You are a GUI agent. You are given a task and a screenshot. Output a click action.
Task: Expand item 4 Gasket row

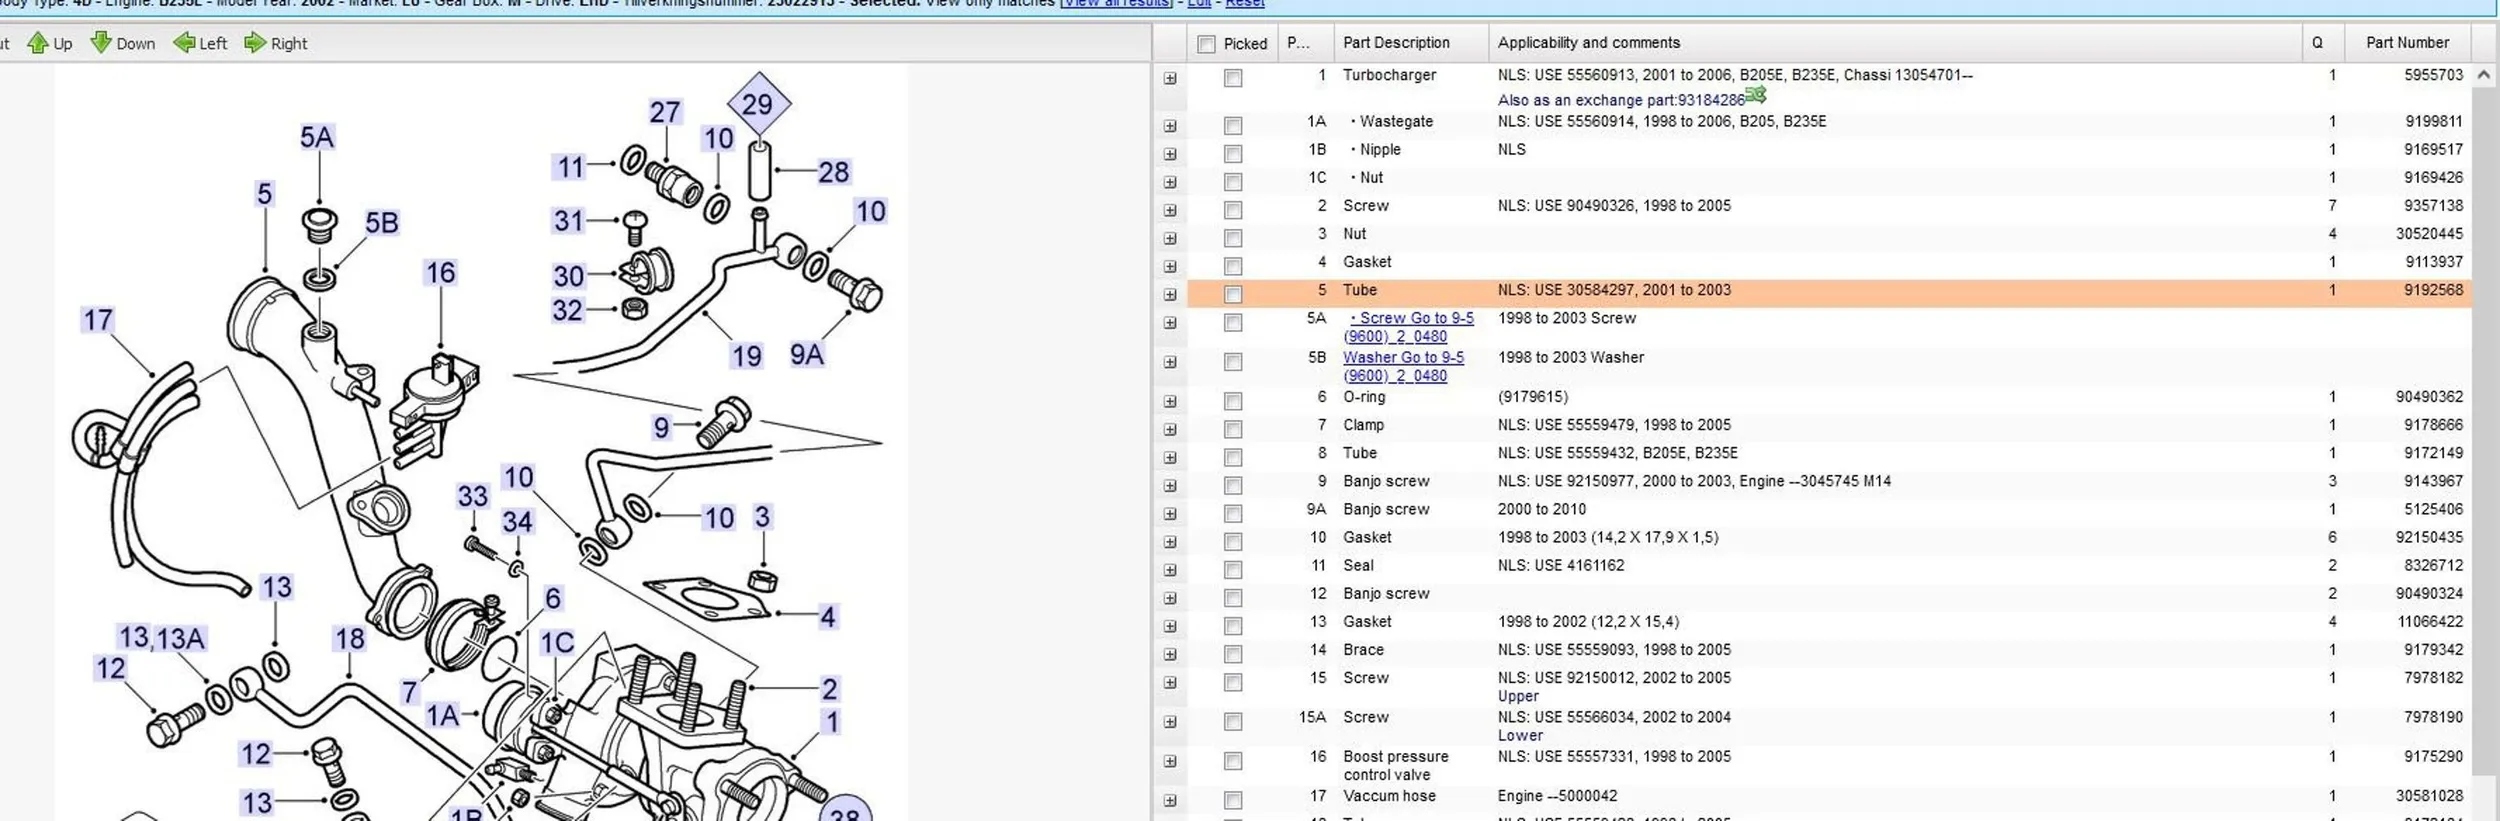tap(1170, 266)
